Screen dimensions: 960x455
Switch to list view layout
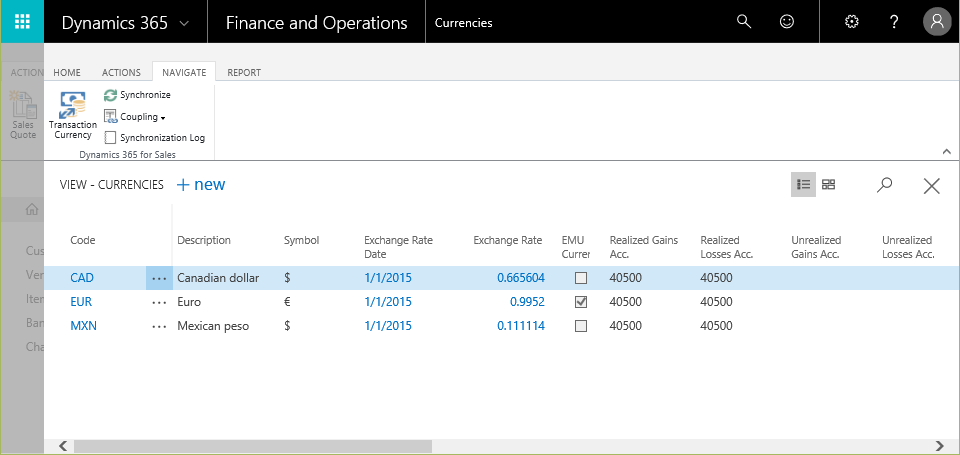[x=803, y=184]
